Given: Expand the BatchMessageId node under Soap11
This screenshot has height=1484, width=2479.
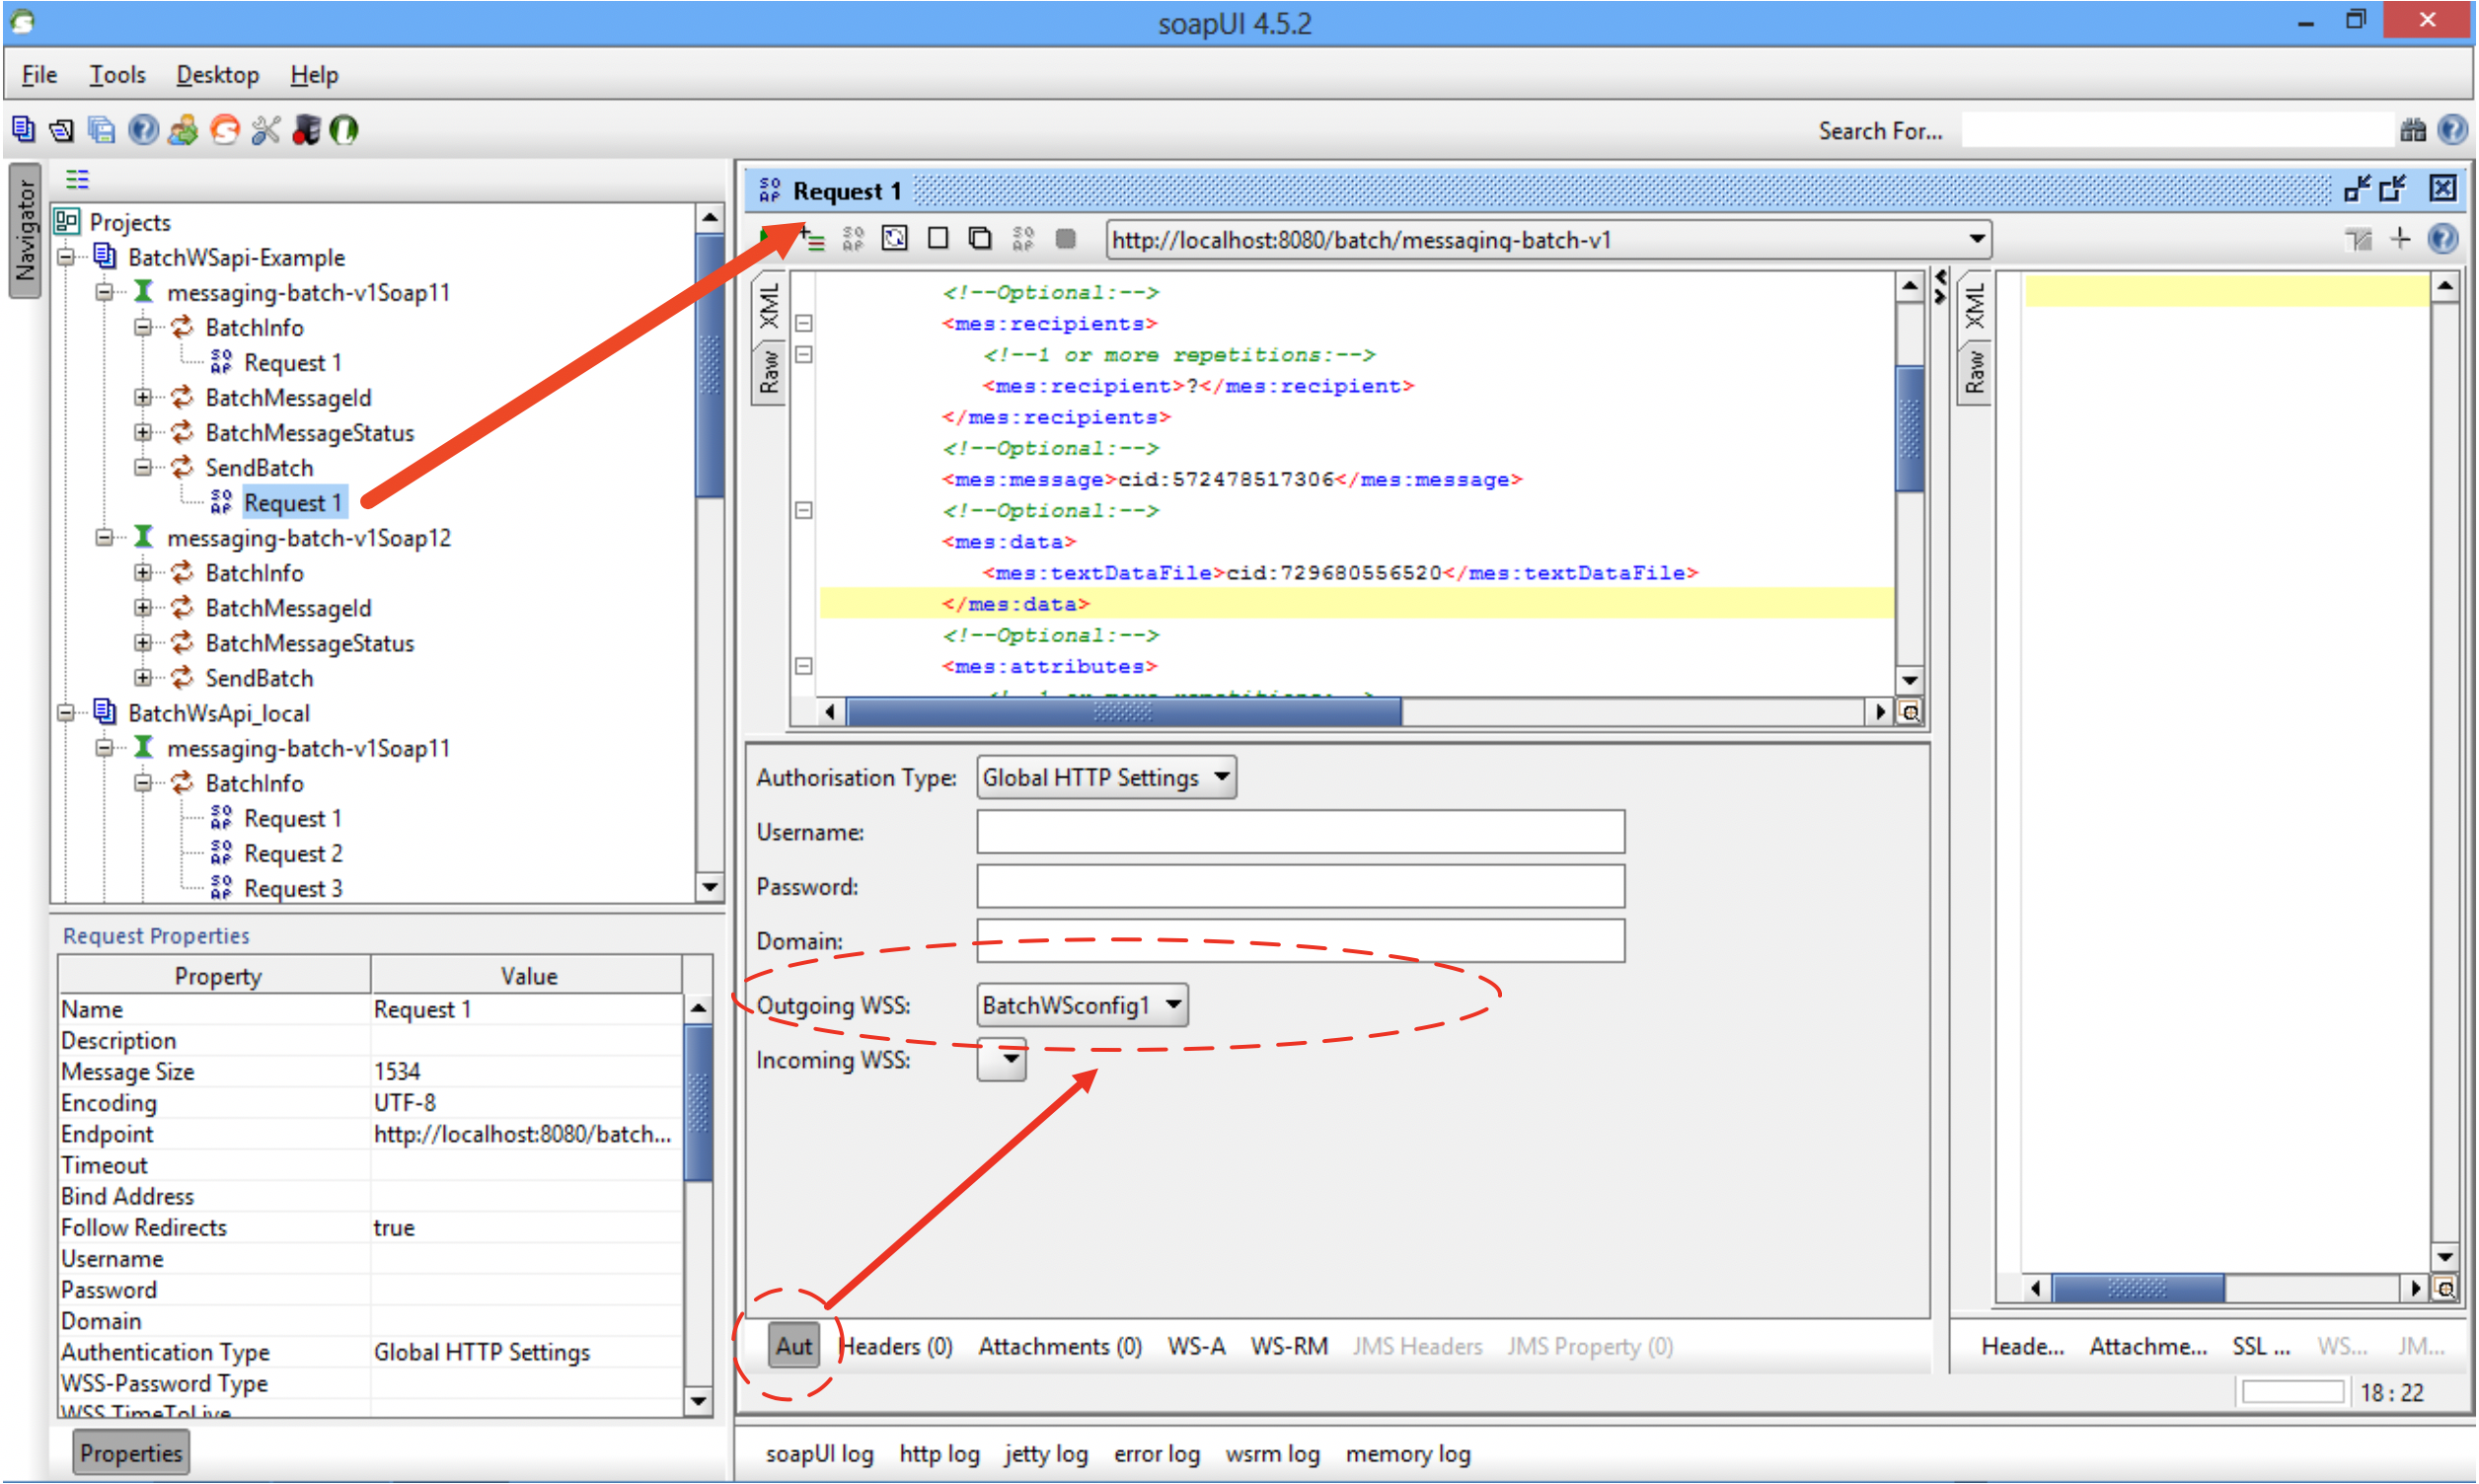Looking at the screenshot, I should (x=143, y=398).
